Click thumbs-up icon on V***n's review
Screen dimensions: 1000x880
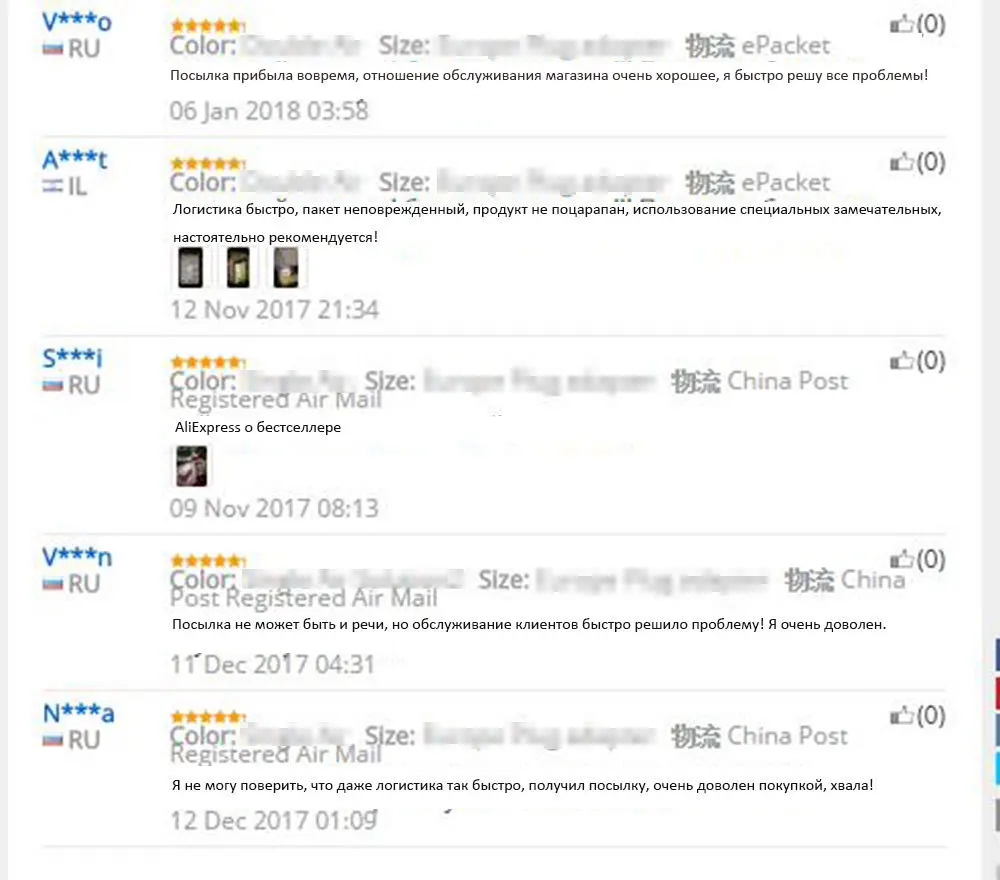point(902,560)
